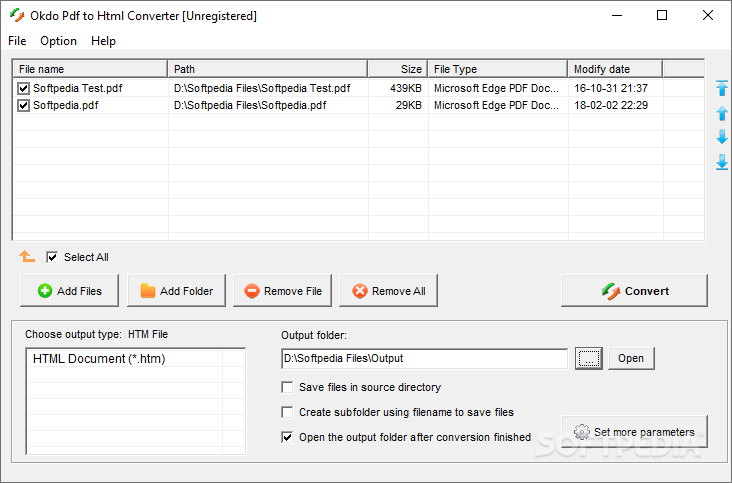Click the Softpedia.pdf file name
The image size is (732, 483).
tap(65, 105)
